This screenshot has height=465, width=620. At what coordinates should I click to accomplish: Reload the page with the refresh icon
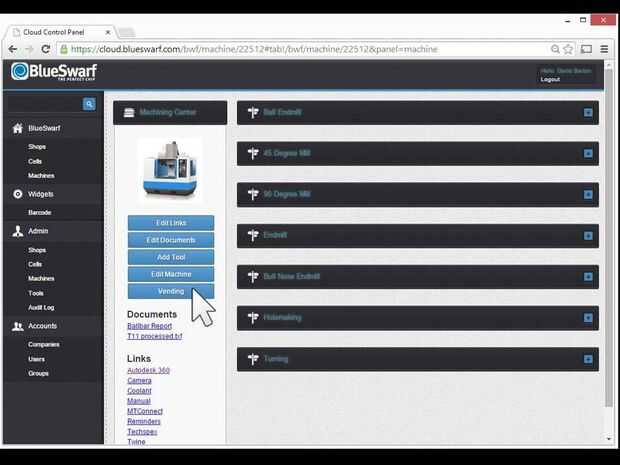tap(46, 49)
